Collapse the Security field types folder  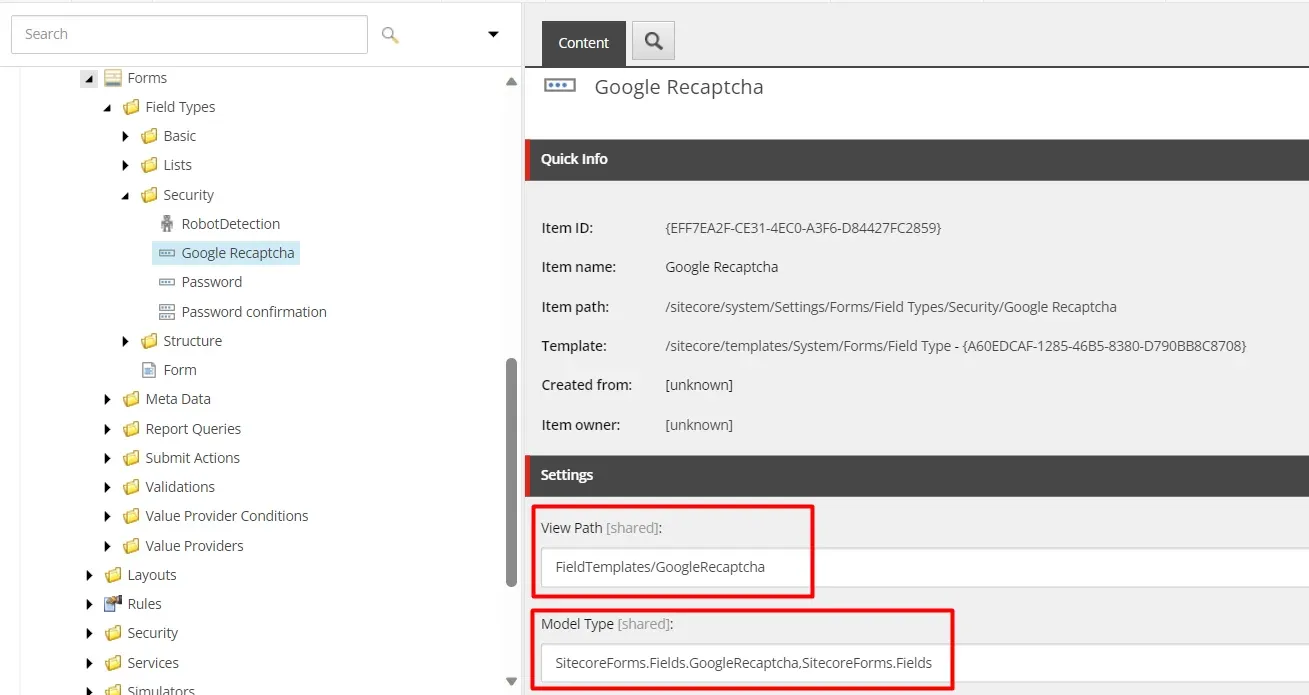click(x=126, y=195)
